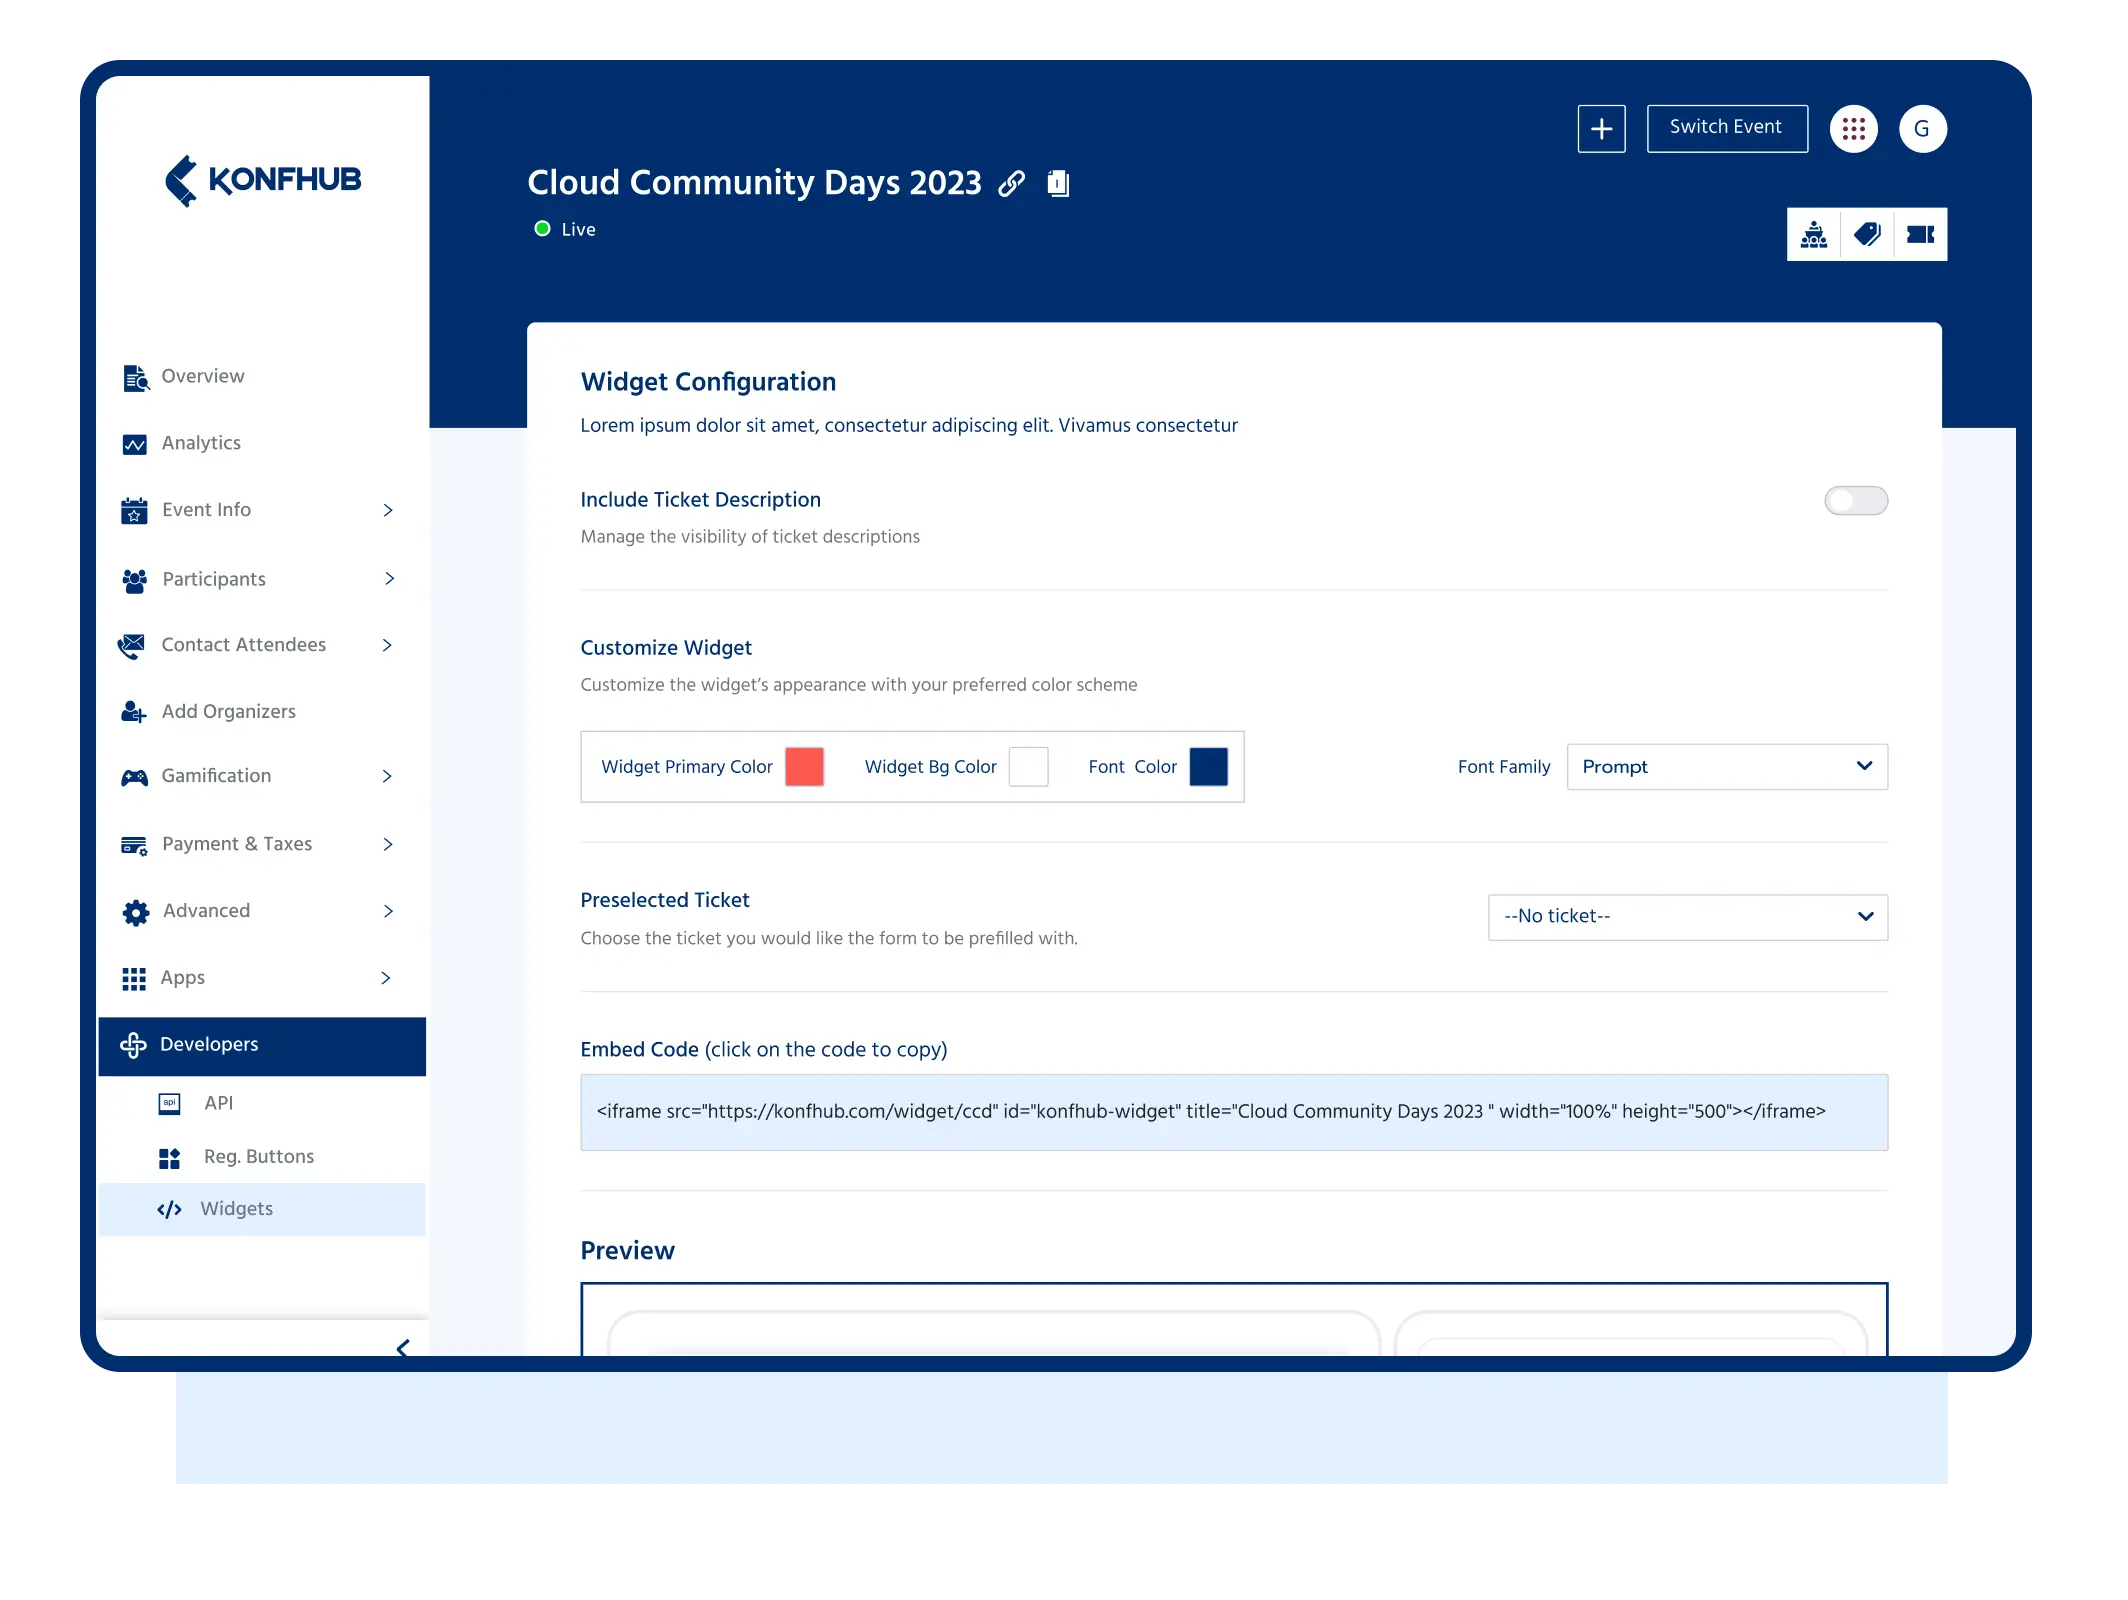Copy event link via chain icon

coord(1012,183)
